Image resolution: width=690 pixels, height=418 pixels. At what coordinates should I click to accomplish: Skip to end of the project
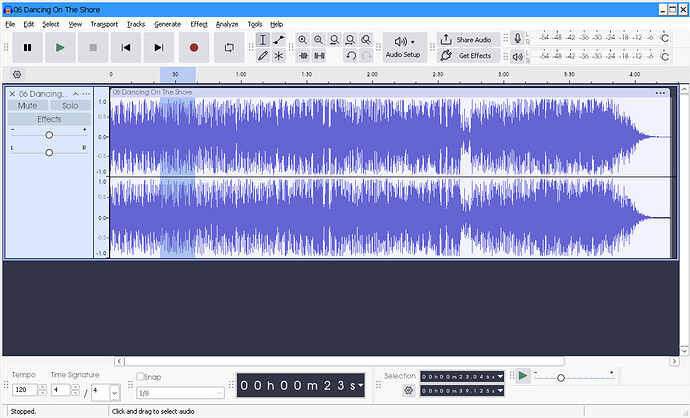(159, 48)
